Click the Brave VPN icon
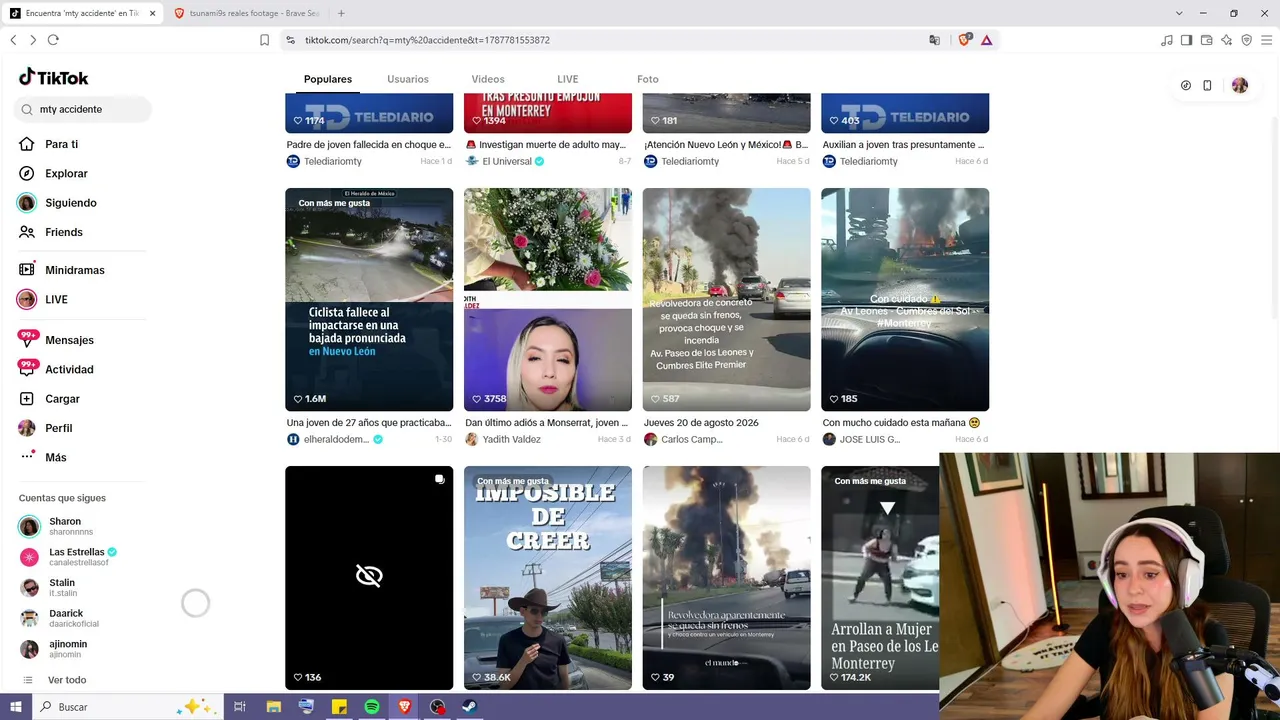This screenshot has height=720, width=1280. click(1246, 40)
